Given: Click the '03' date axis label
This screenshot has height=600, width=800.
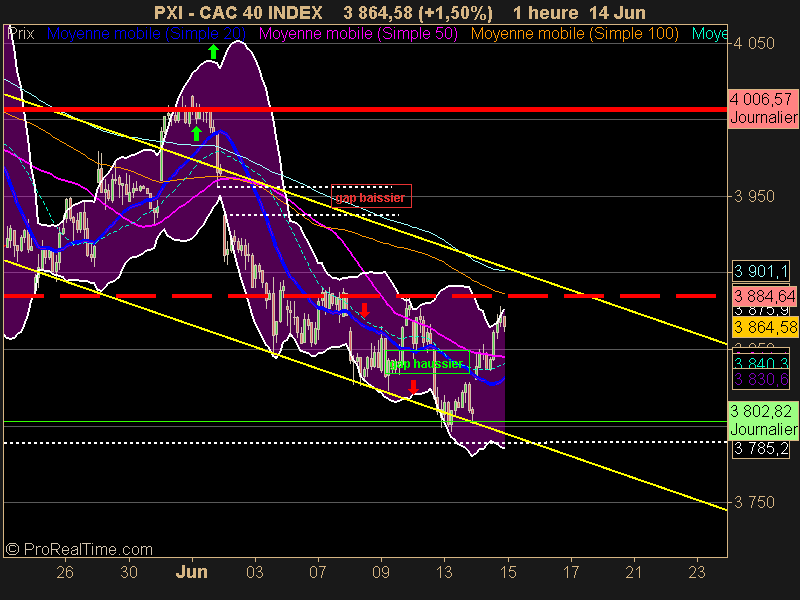Looking at the screenshot, I should tap(255, 572).
